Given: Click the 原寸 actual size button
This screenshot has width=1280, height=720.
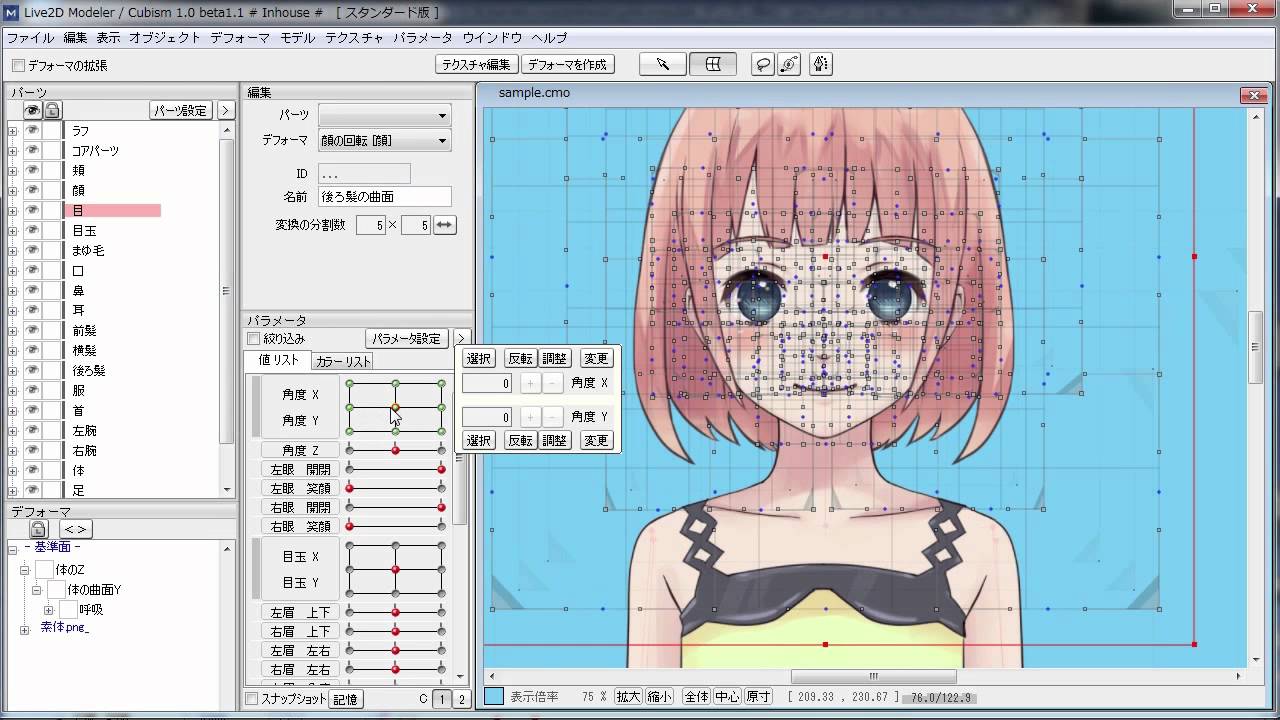Looking at the screenshot, I should 758,697.
